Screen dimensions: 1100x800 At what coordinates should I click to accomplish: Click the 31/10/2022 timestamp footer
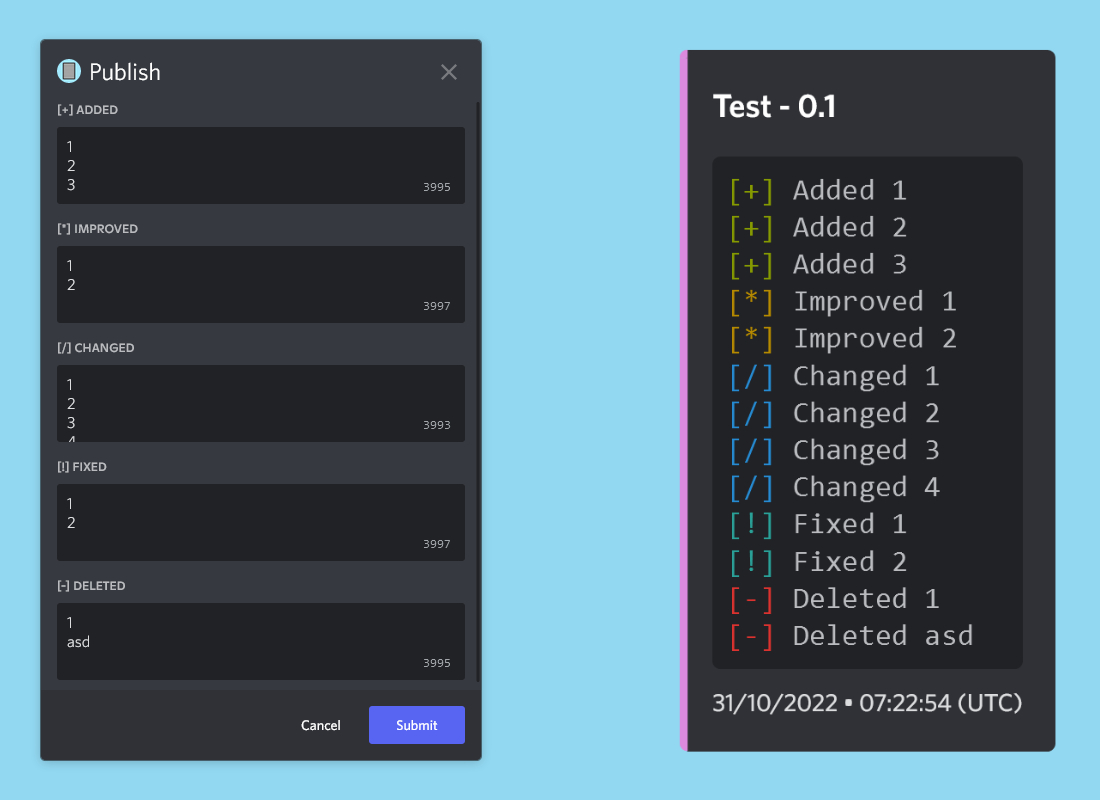click(866, 703)
